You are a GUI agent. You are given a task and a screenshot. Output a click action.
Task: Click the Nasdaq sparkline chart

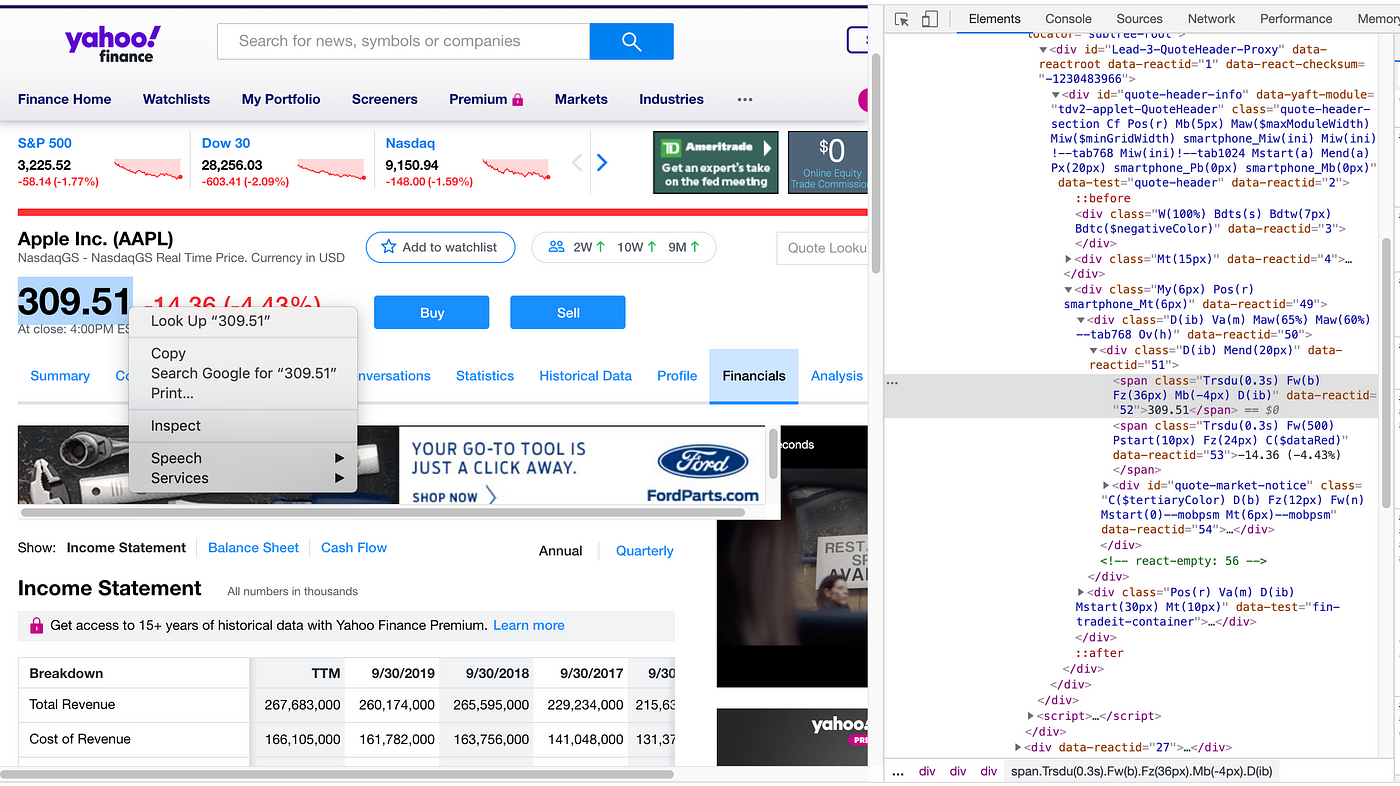tap(516, 168)
